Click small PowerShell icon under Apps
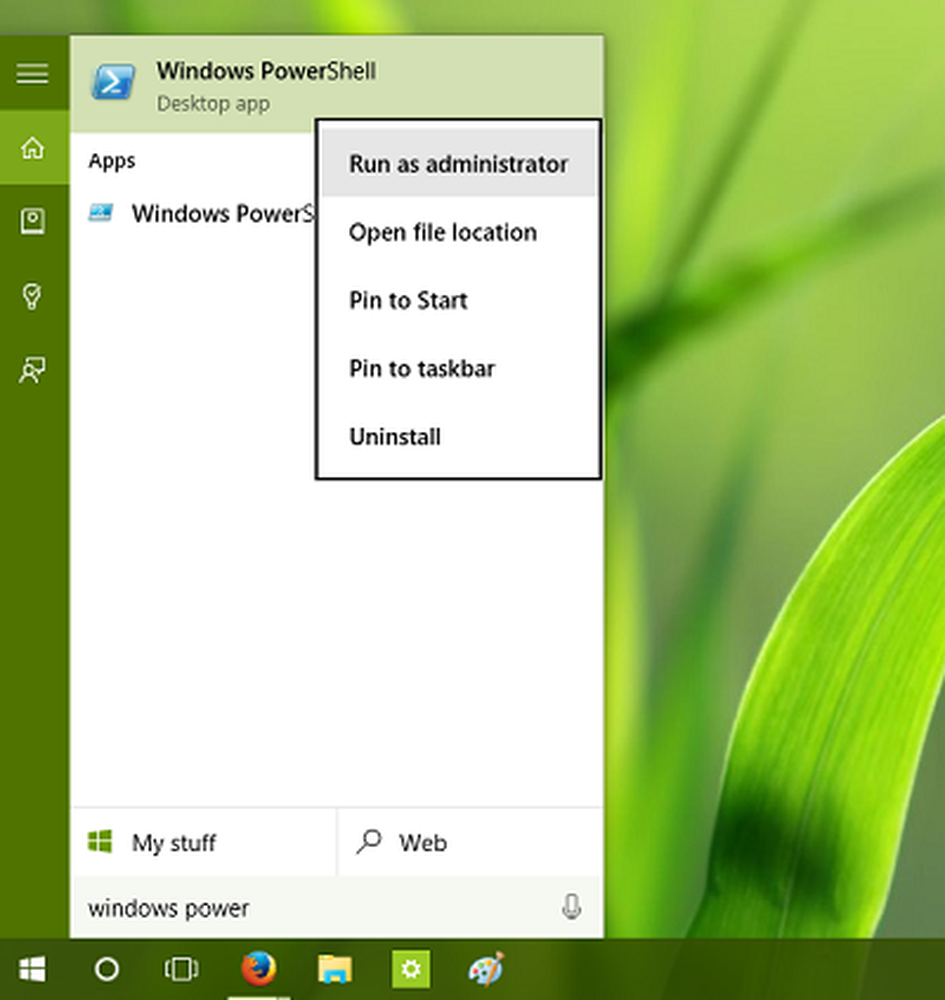 [x=101, y=212]
